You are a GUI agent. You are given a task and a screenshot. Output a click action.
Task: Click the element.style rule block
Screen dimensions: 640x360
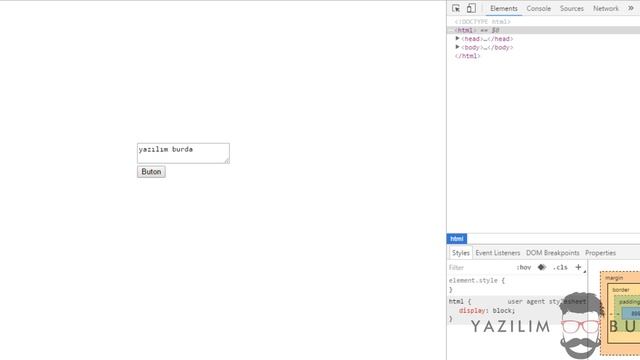[517, 285]
